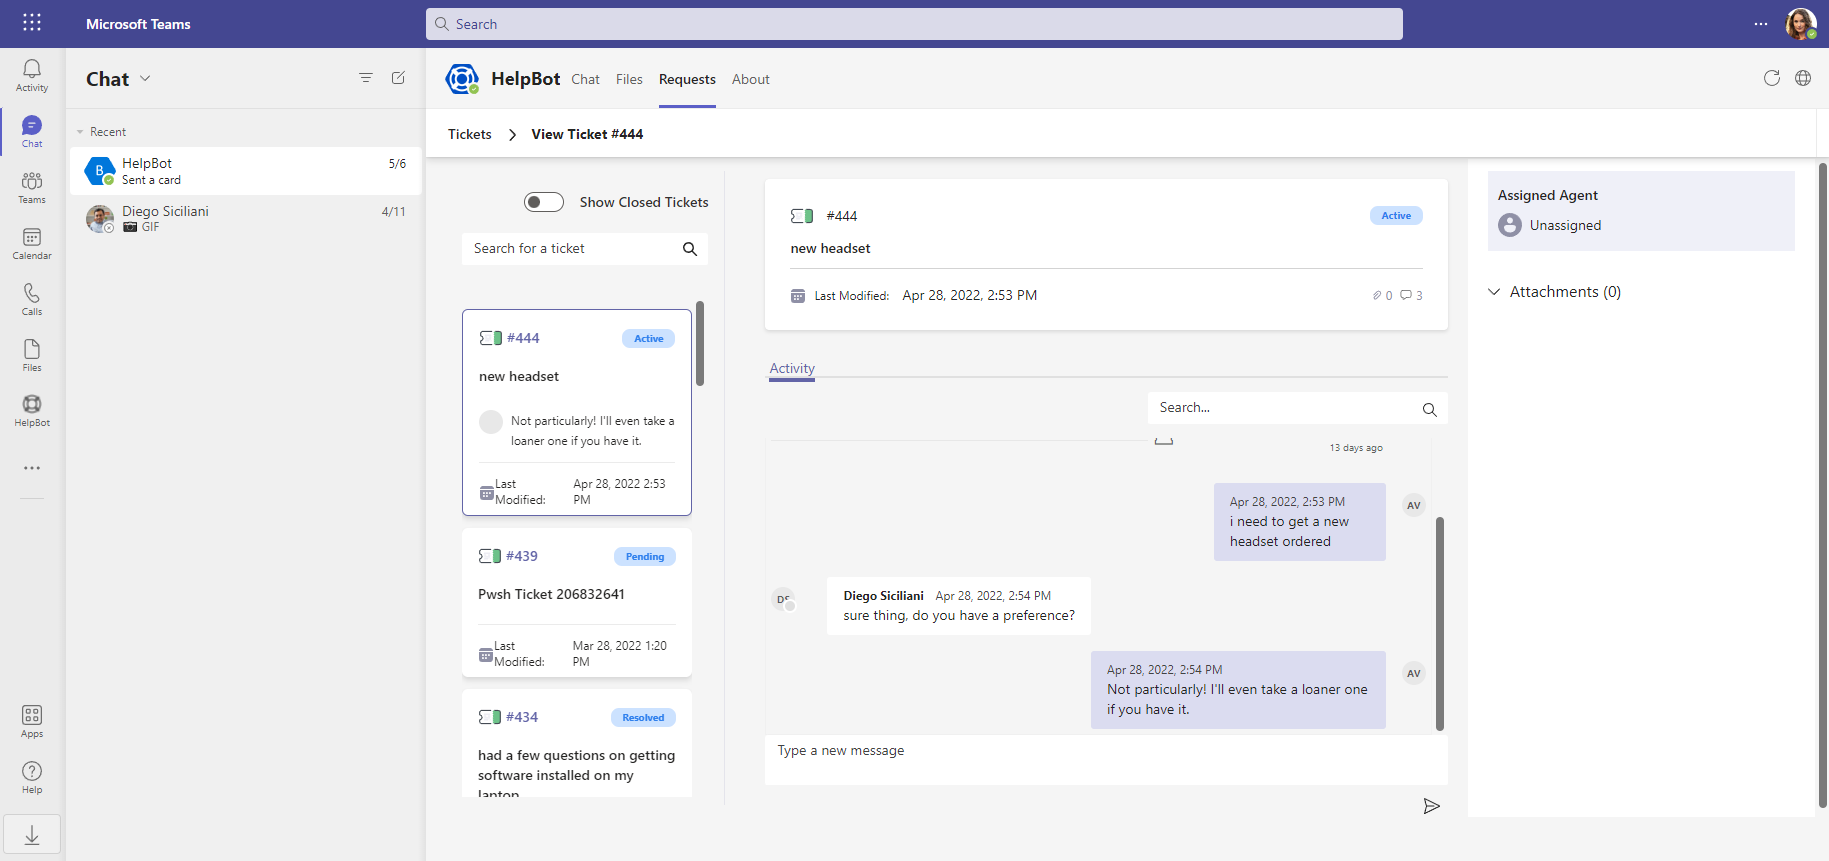The width and height of the screenshot is (1829, 861).
Task: Start a new chat
Action: point(398,78)
